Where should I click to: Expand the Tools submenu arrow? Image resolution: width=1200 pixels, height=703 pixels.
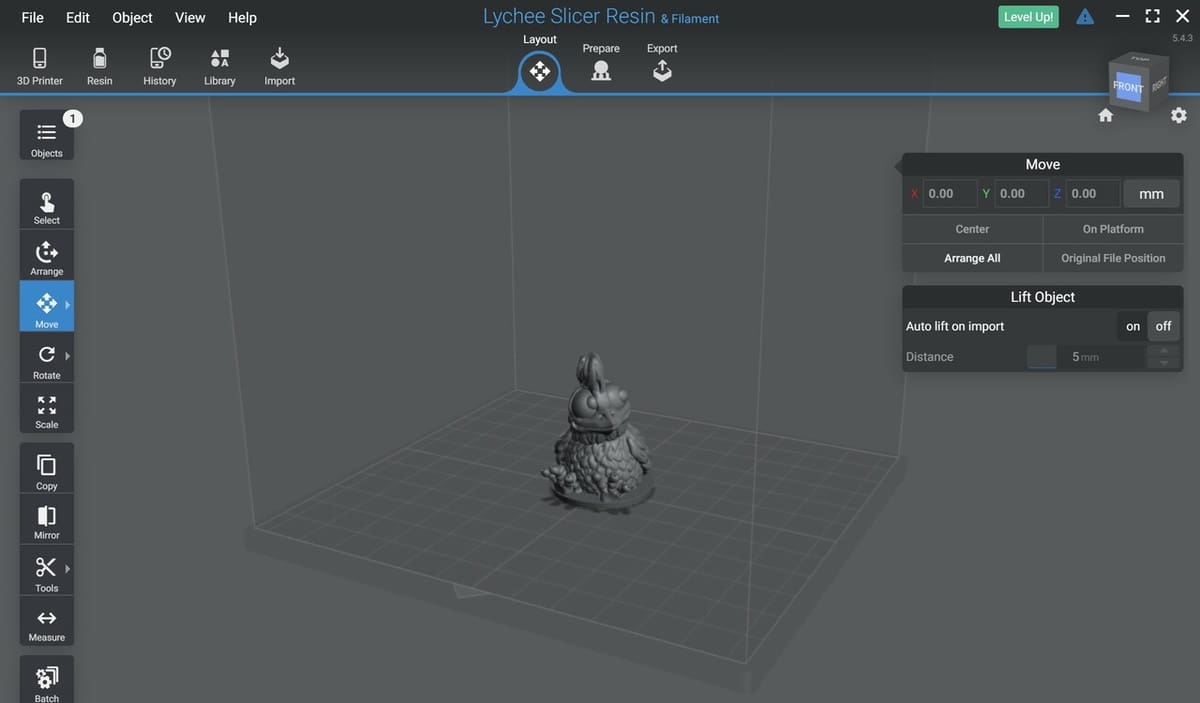(x=68, y=569)
